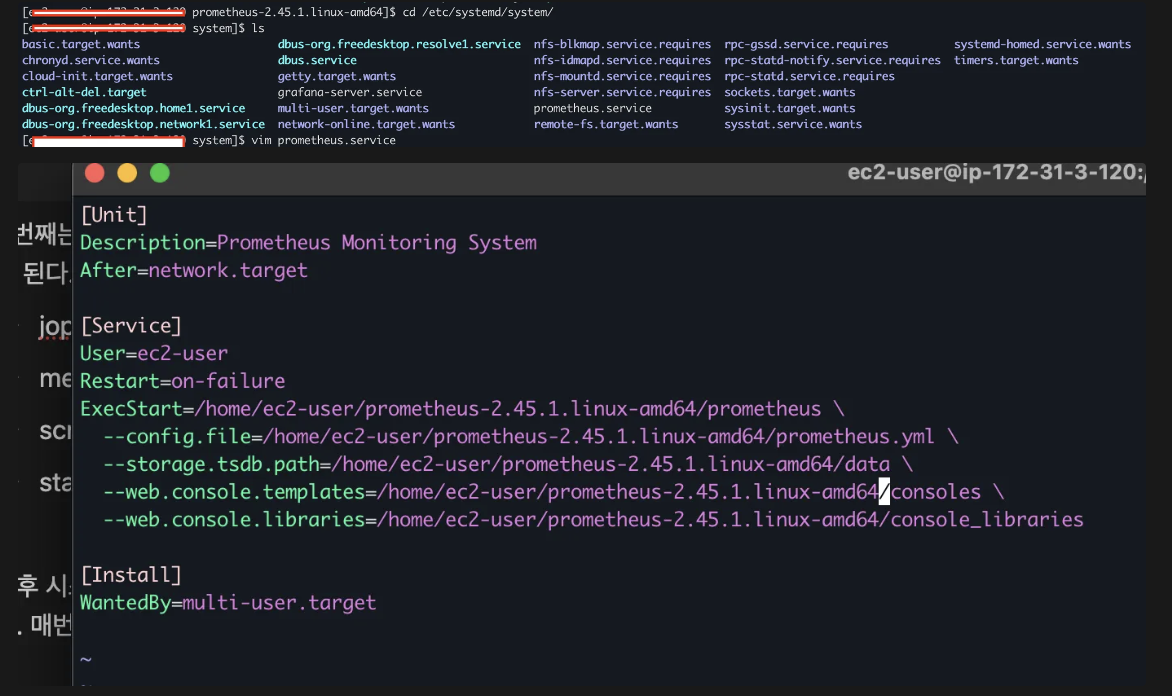Click the red close window button

pyautogui.click(x=95, y=173)
